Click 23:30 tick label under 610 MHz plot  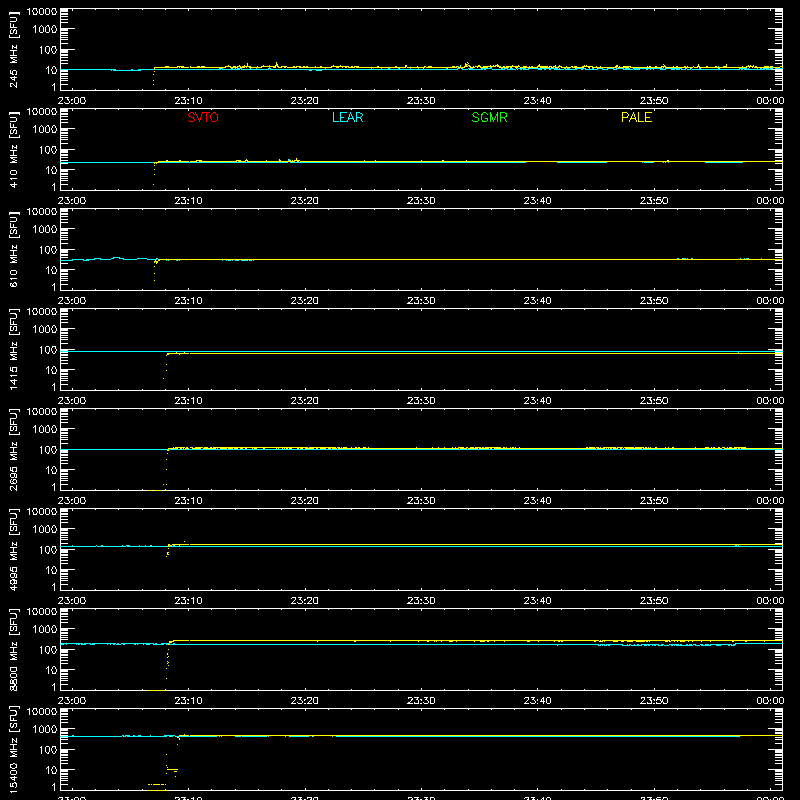pos(421,301)
